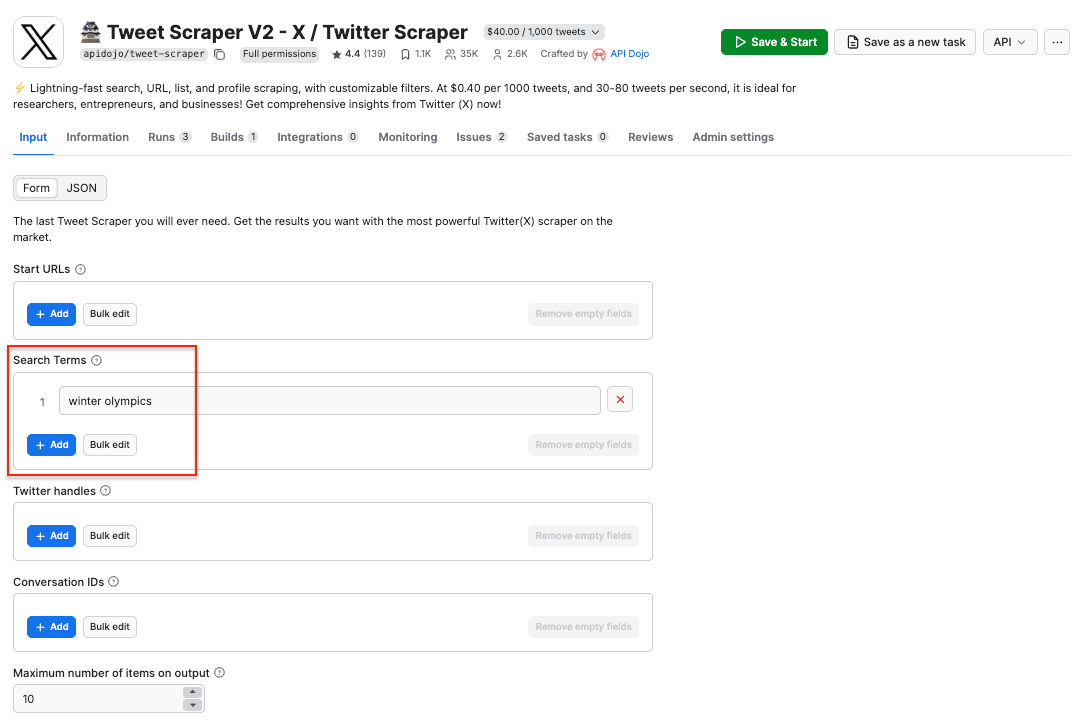Open the Monitoring tab
Viewport: 1078px width, 723px height.
407,136
